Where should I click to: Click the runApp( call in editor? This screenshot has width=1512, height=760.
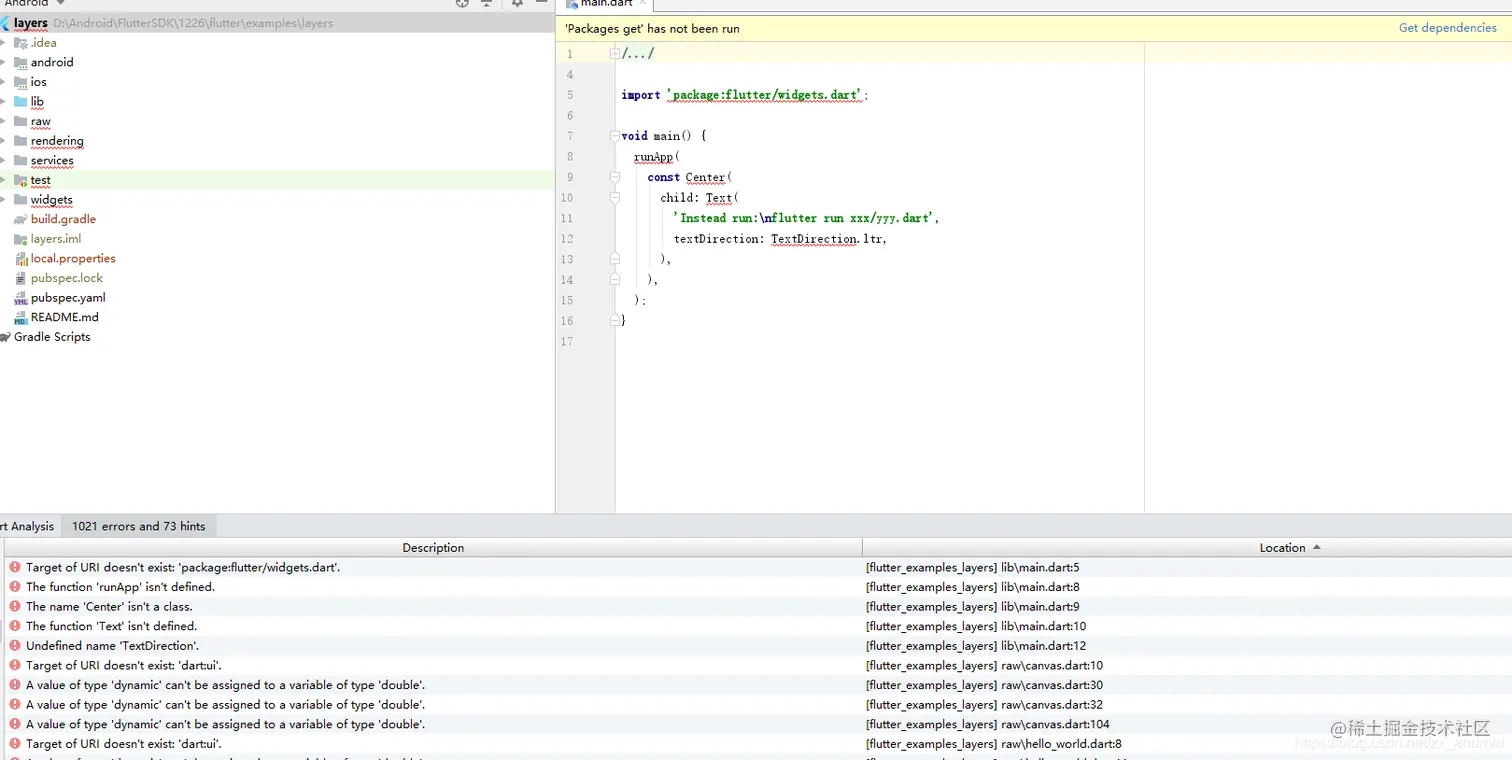pyautogui.click(x=657, y=157)
